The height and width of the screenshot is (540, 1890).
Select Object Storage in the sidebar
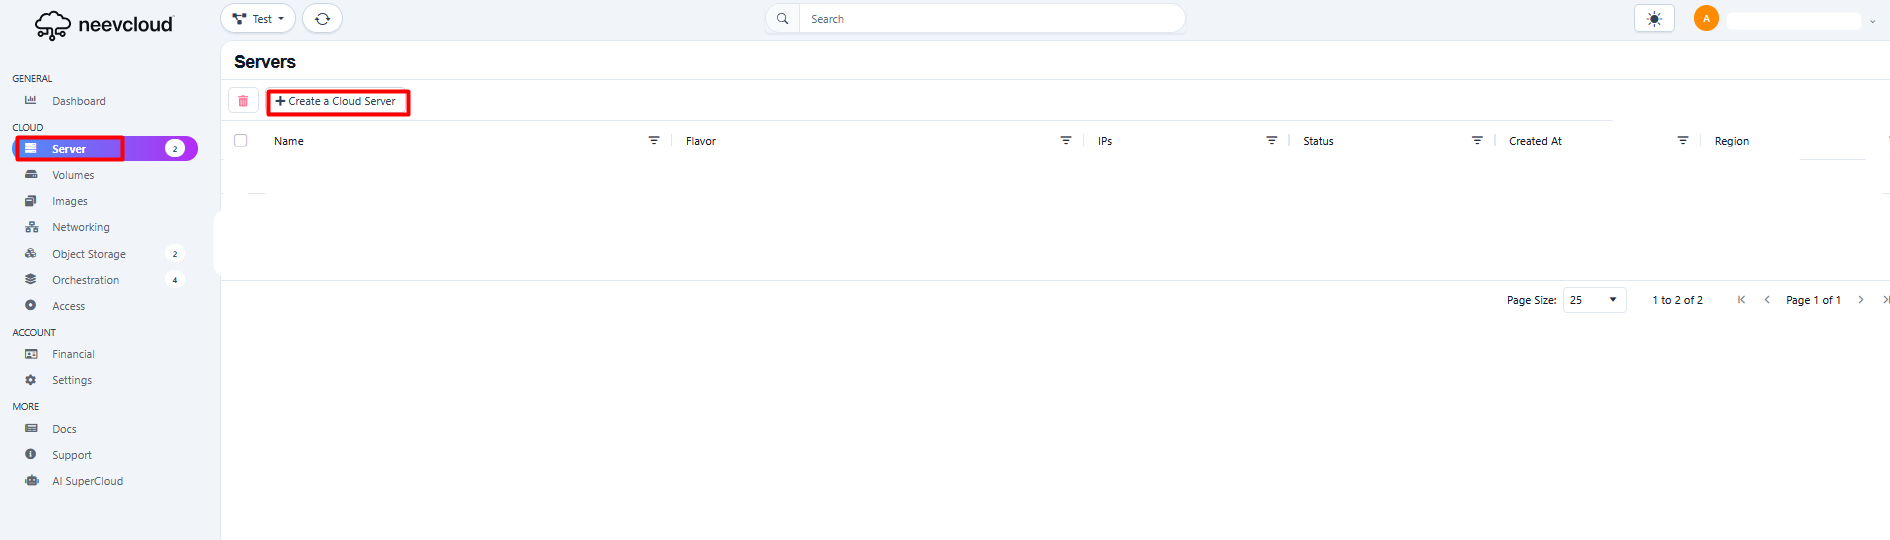pyautogui.click(x=89, y=254)
